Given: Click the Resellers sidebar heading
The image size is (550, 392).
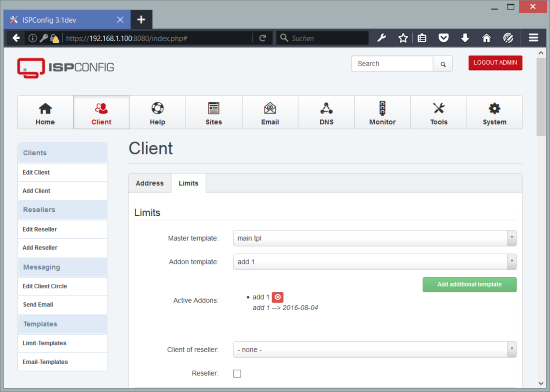Looking at the screenshot, I should point(62,210).
